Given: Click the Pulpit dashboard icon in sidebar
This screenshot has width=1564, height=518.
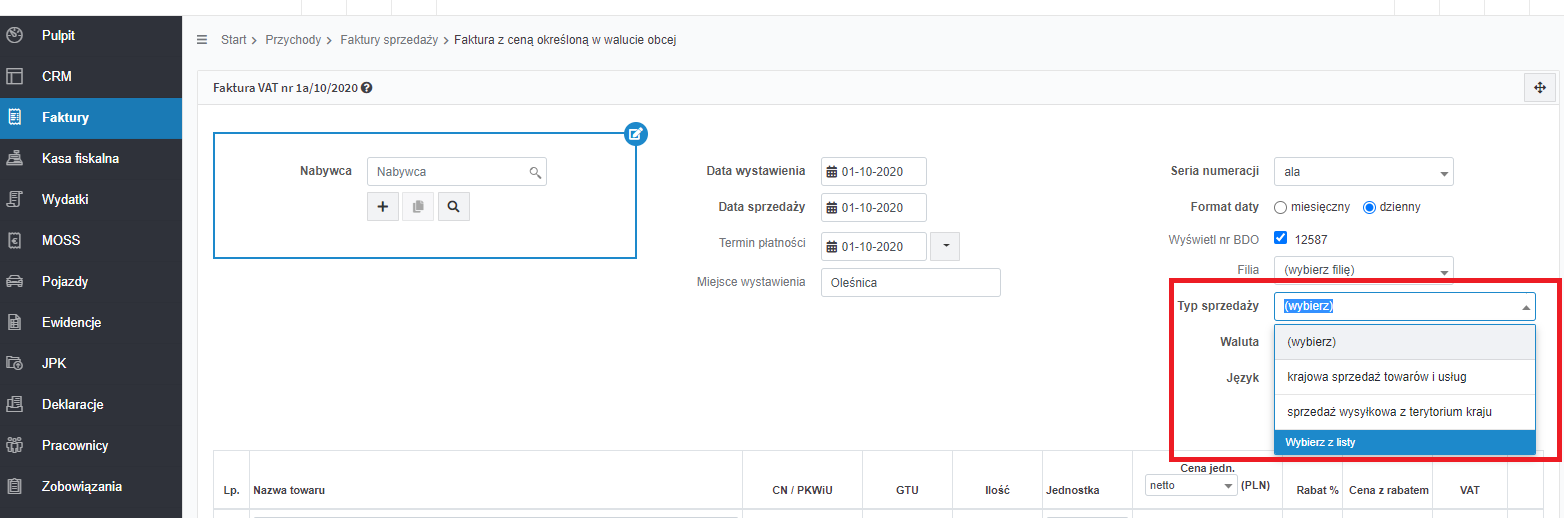Looking at the screenshot, I should tap(14, 35).
